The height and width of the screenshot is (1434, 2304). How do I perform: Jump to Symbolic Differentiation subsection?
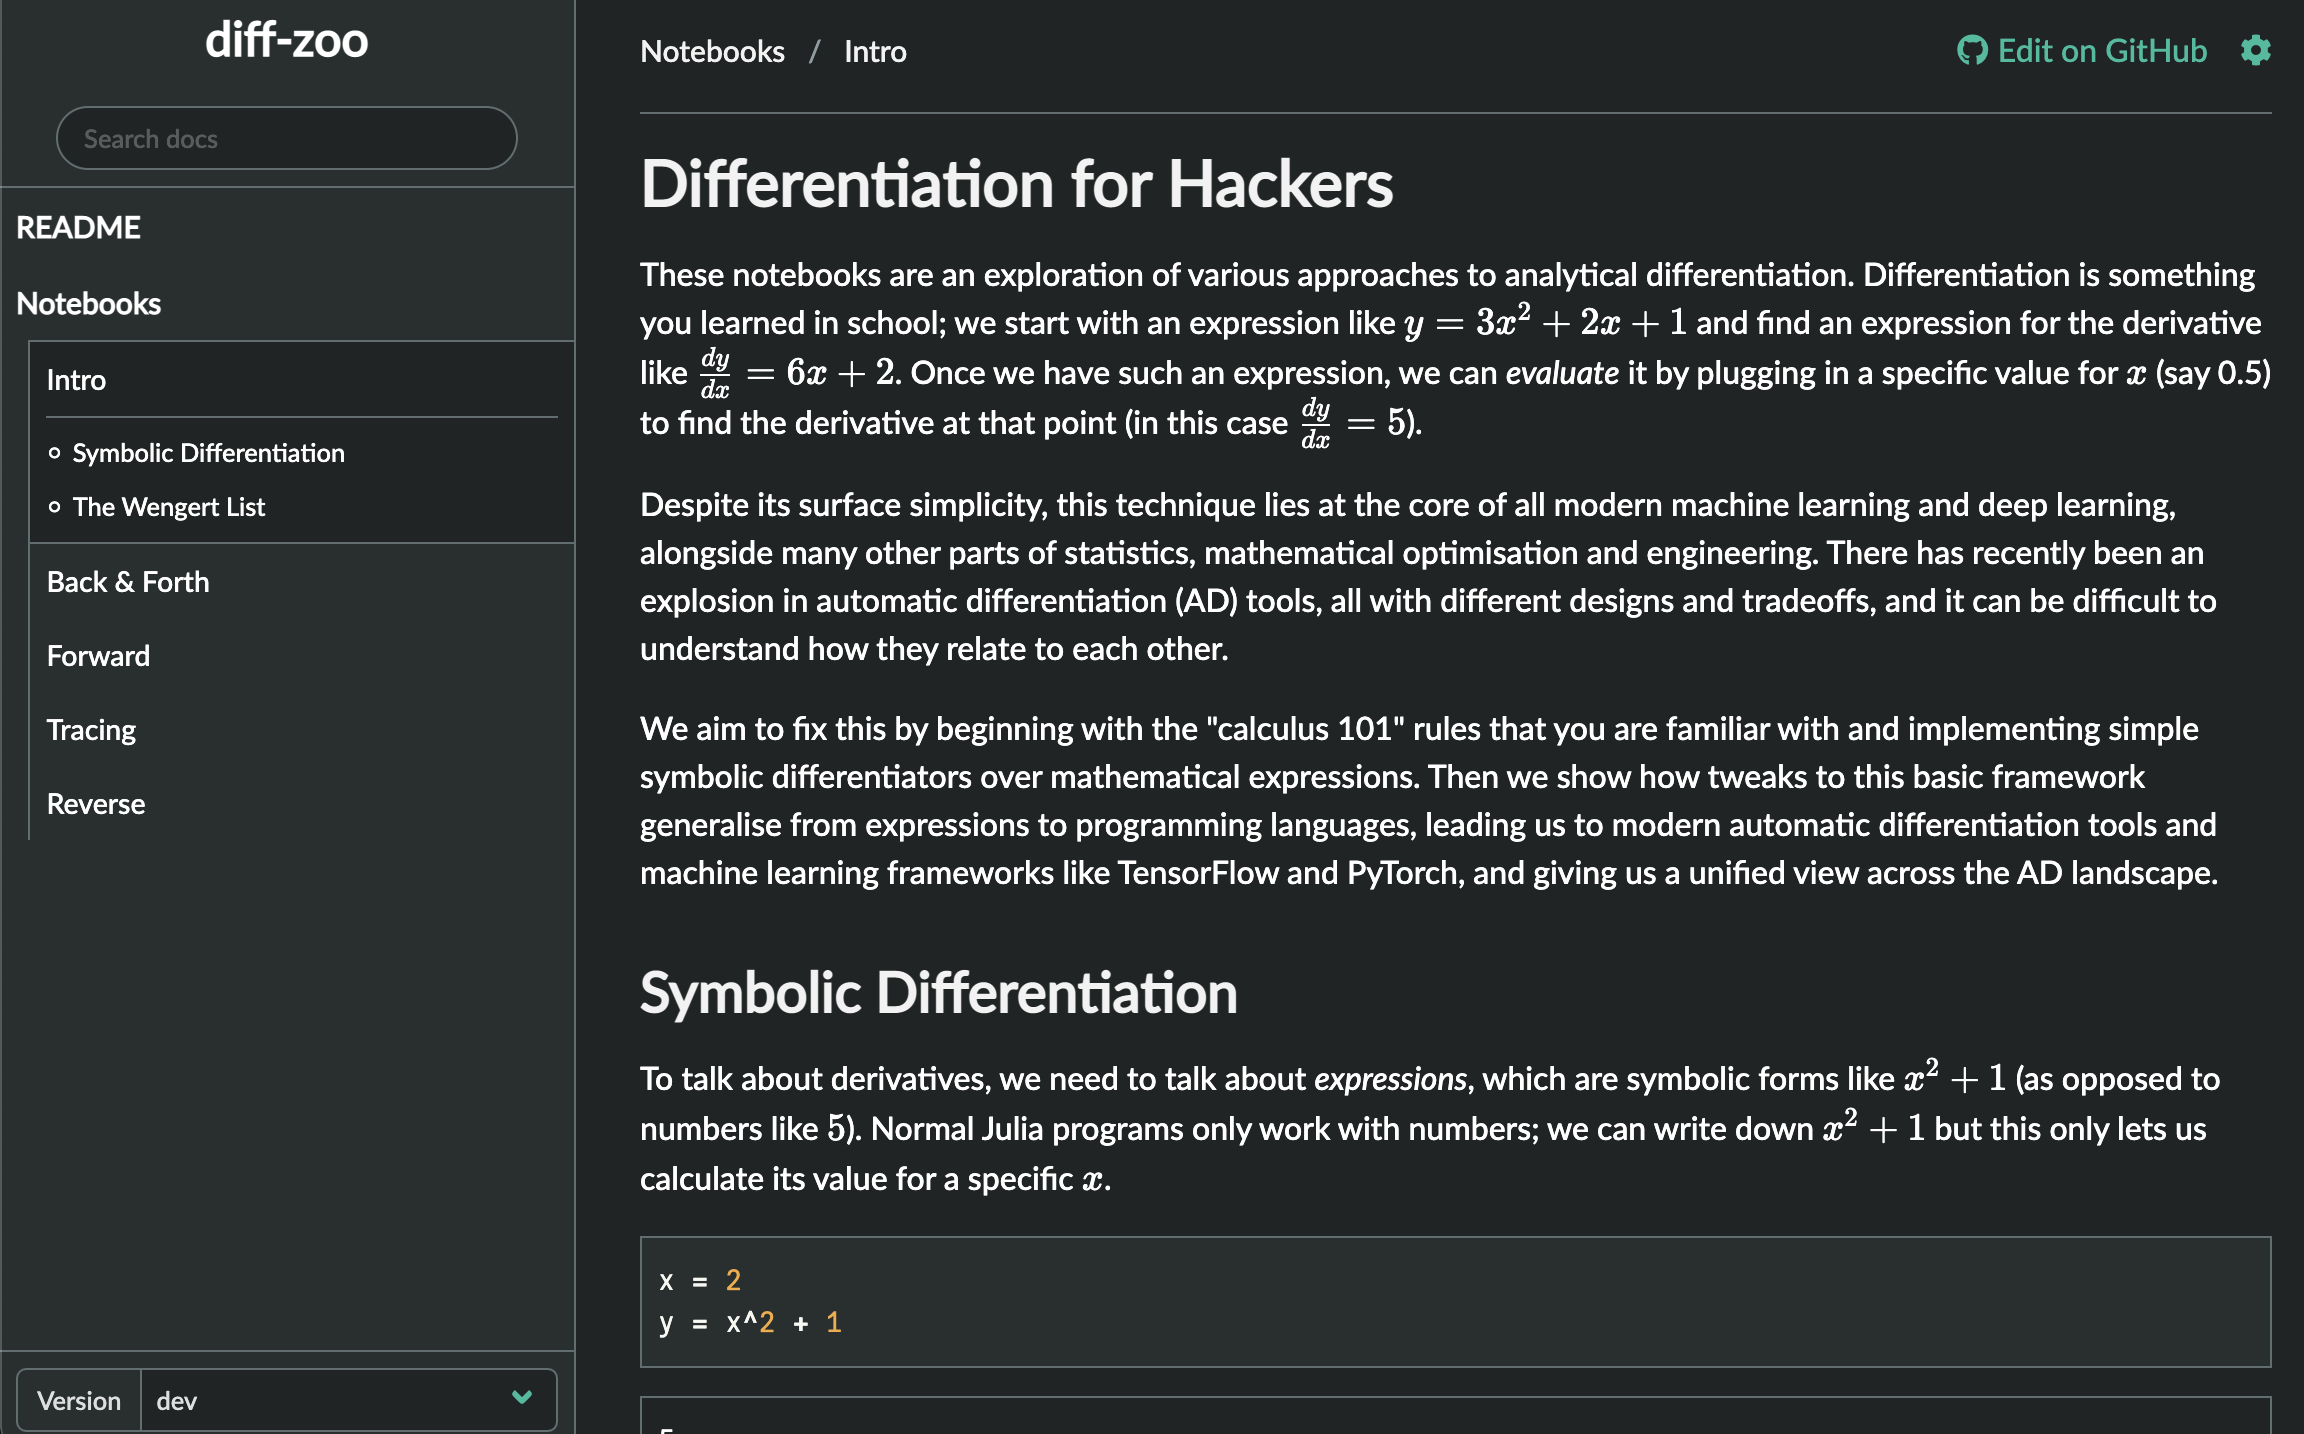208,453
